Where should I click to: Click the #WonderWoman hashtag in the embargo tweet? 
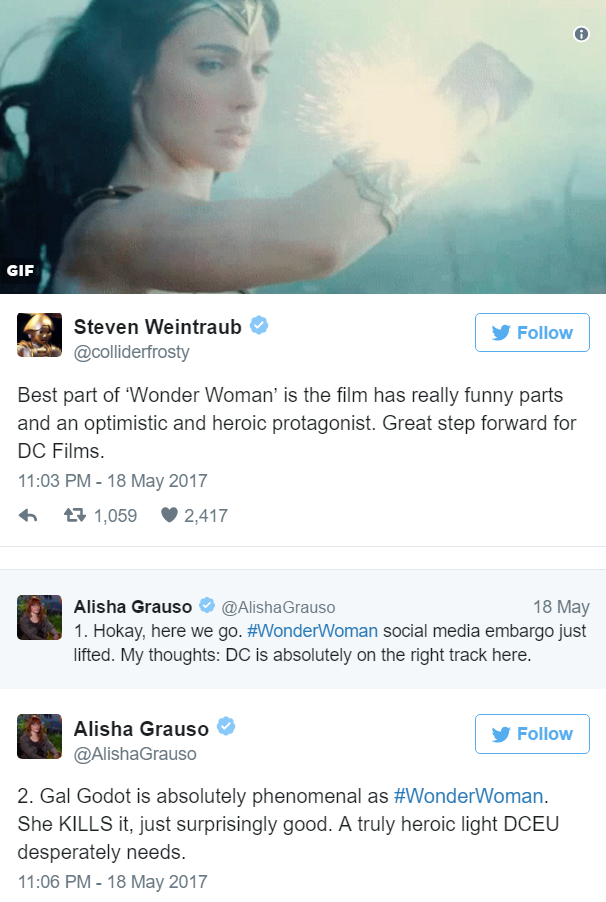pos(312,631)
